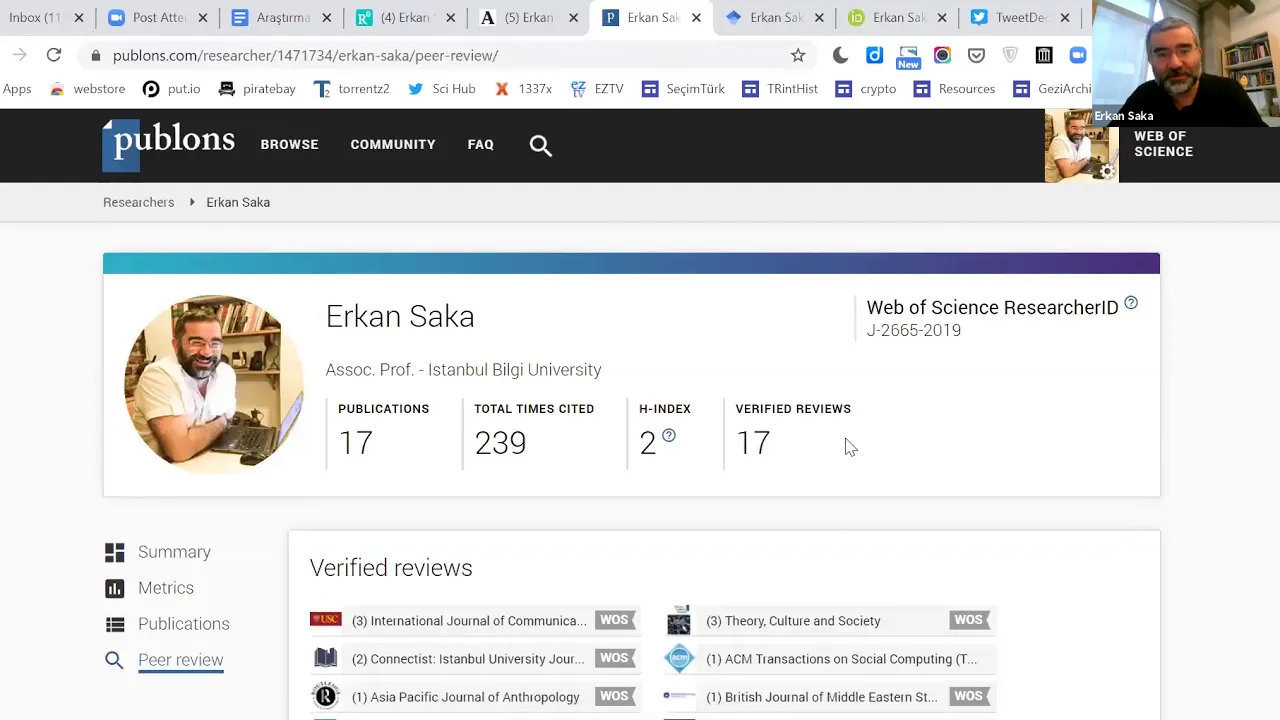Screen dimensions: 1280x720
Task: Click the publons logo
Action: click(169, 145)
